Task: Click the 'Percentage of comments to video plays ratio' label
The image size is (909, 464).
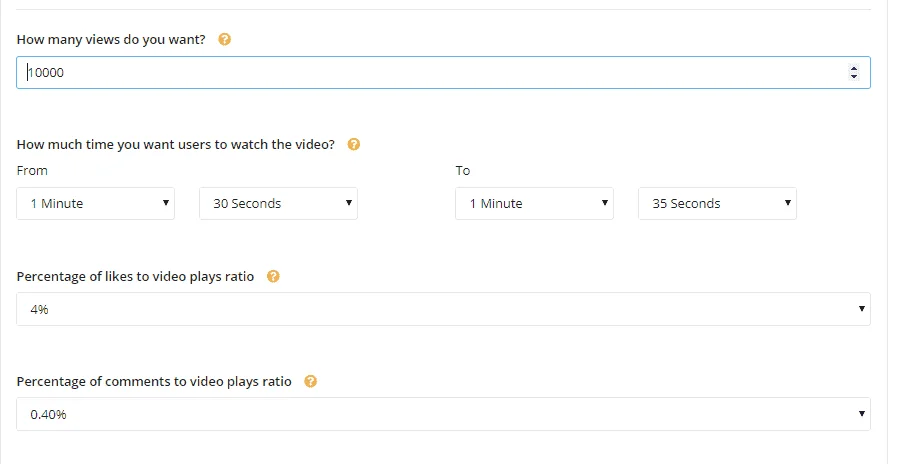Action: tap(154, 382)
